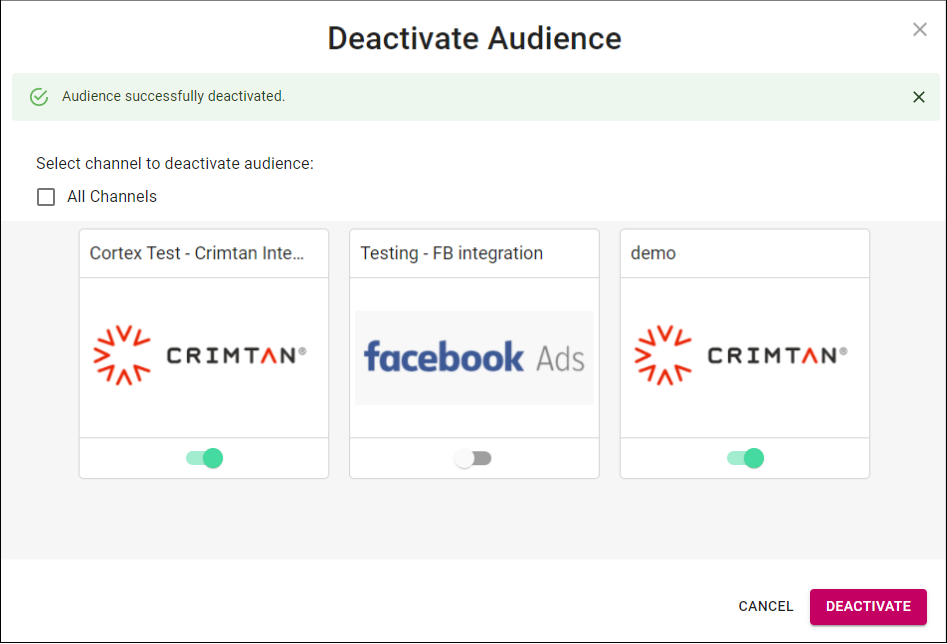The height and width of the screenshot is (644, 947).
Task: Click 'Select channel to deactivate audience:' text
Action: [175, 164]
